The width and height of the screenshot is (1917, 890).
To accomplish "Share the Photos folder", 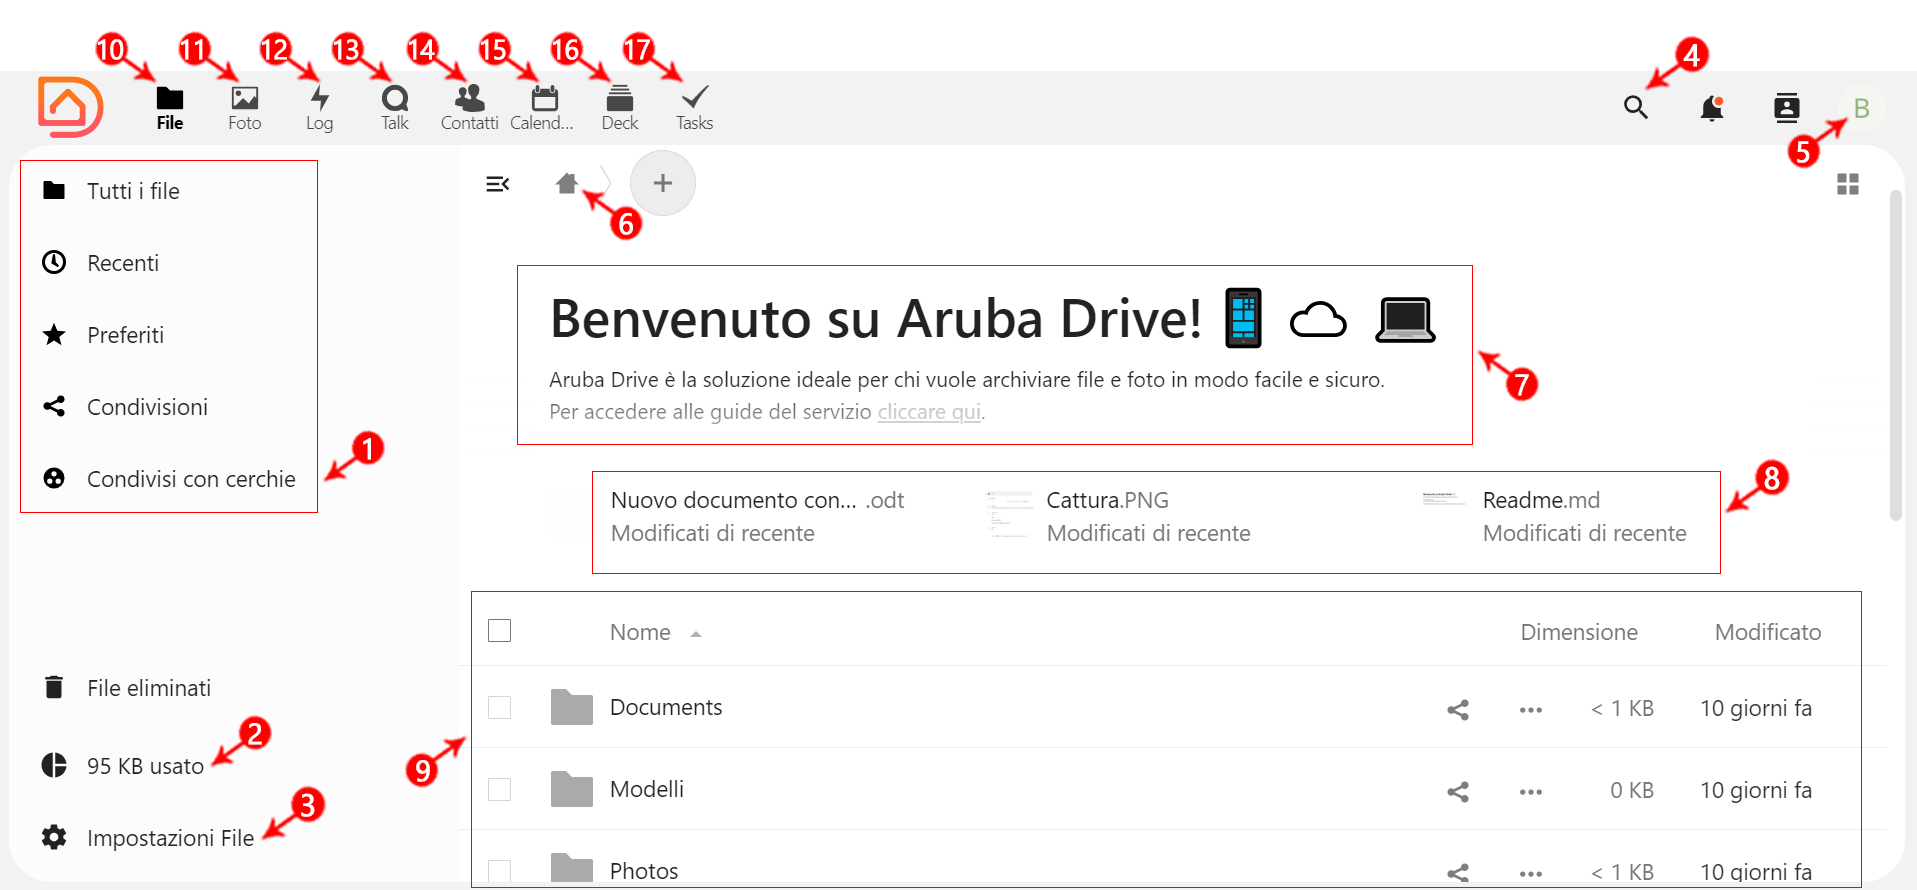I will (x=1458, y=873).
